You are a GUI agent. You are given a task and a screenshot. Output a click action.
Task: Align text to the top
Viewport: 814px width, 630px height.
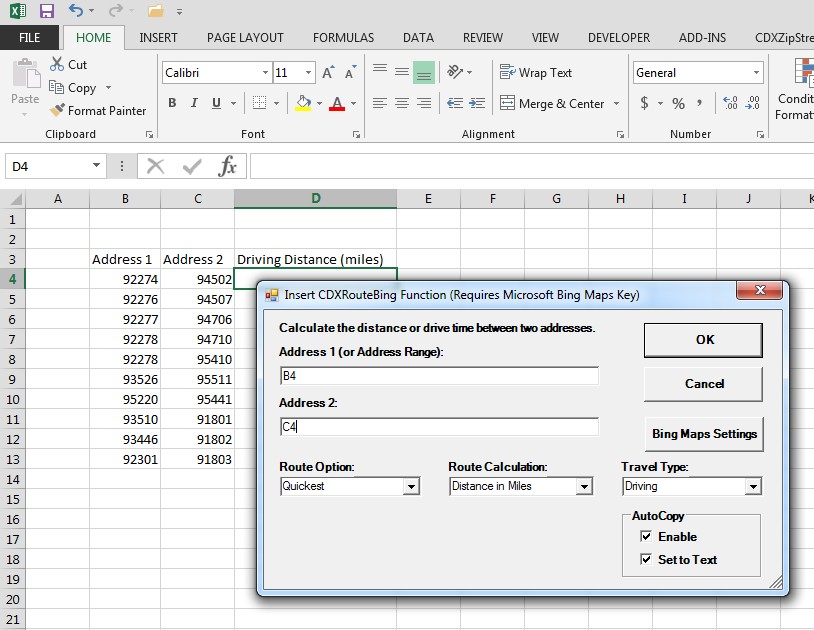(380, 72)
